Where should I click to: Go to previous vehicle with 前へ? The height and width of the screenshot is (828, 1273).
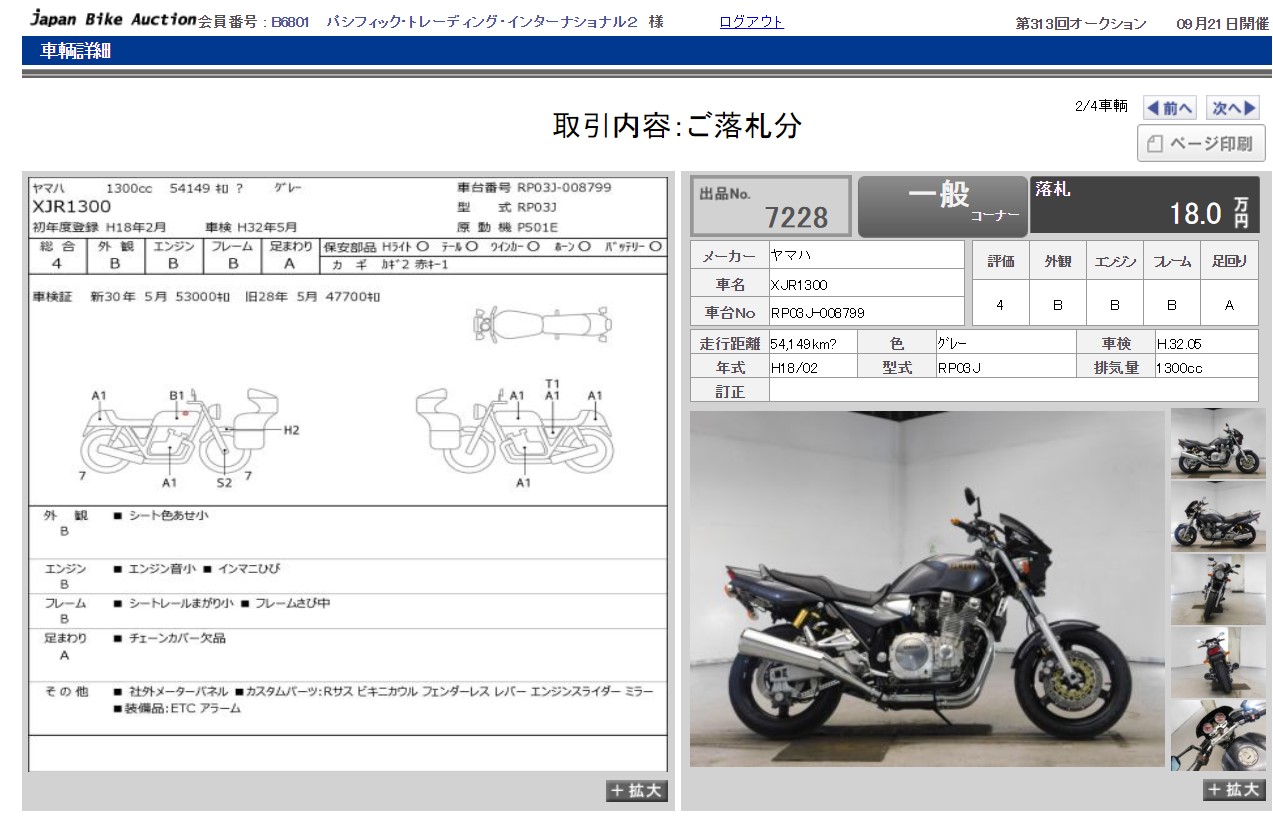(x=1169, y=108)
